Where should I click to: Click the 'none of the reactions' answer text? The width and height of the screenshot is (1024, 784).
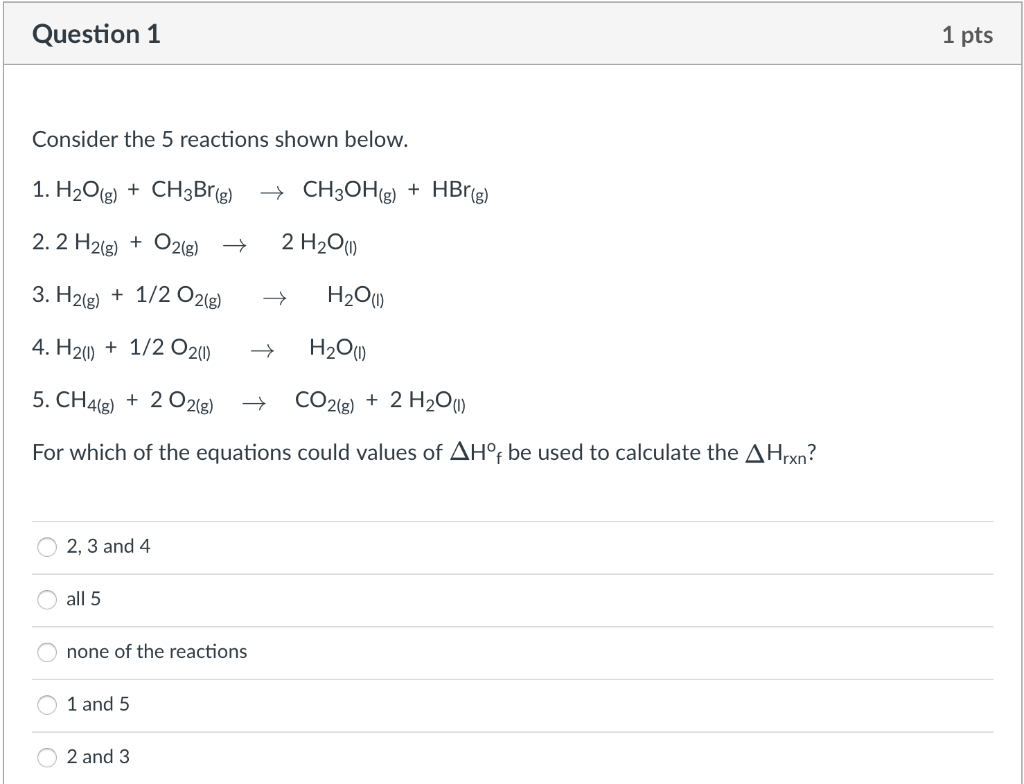click(155, 651)
